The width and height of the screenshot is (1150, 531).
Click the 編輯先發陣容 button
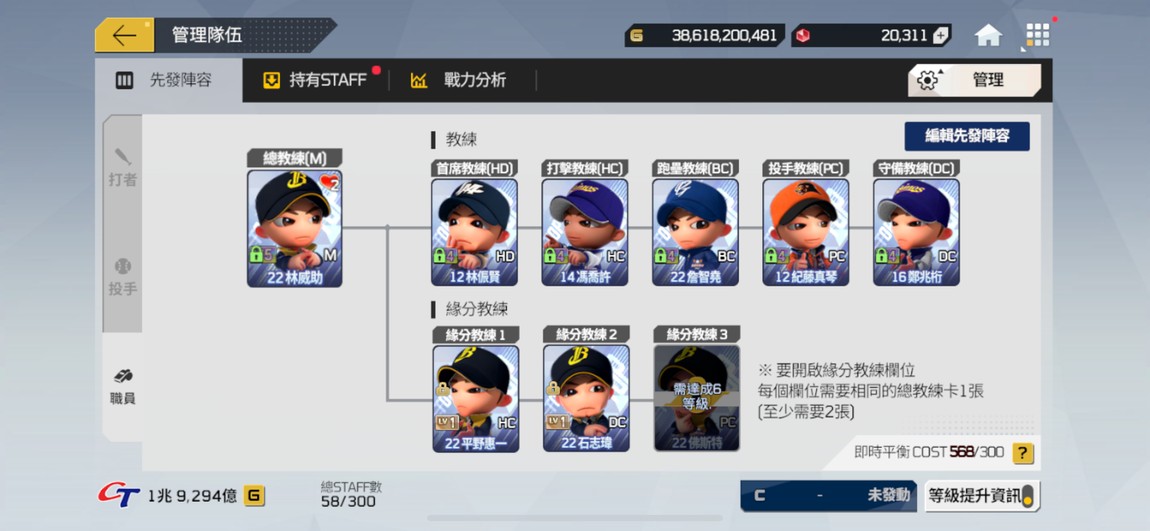[x=967, y=136]
